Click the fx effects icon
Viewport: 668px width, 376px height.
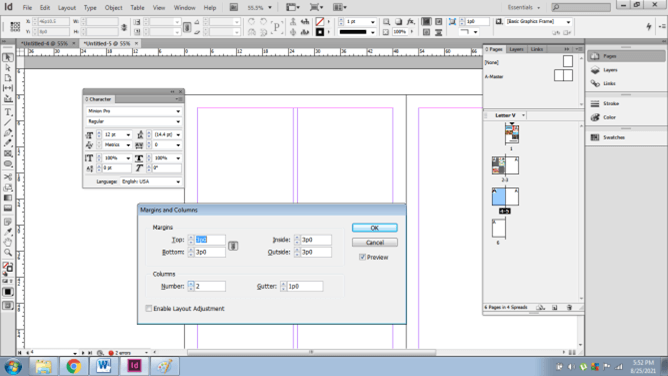point(411,21)
